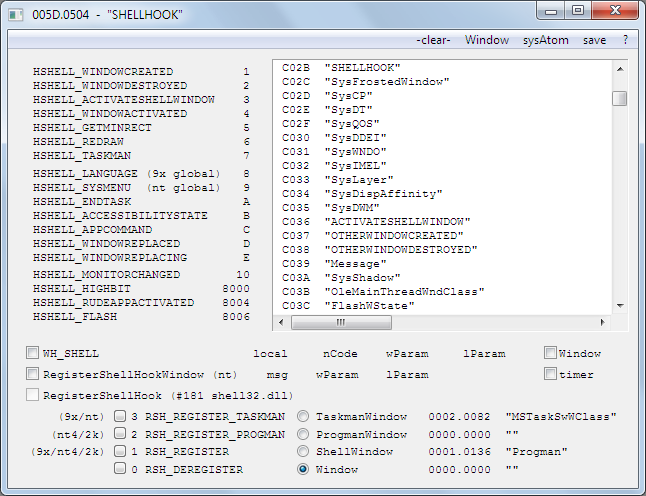Select the TaskmanWindow radio button
The height and width of the screenshot is (496, 646).
point(303,415)
